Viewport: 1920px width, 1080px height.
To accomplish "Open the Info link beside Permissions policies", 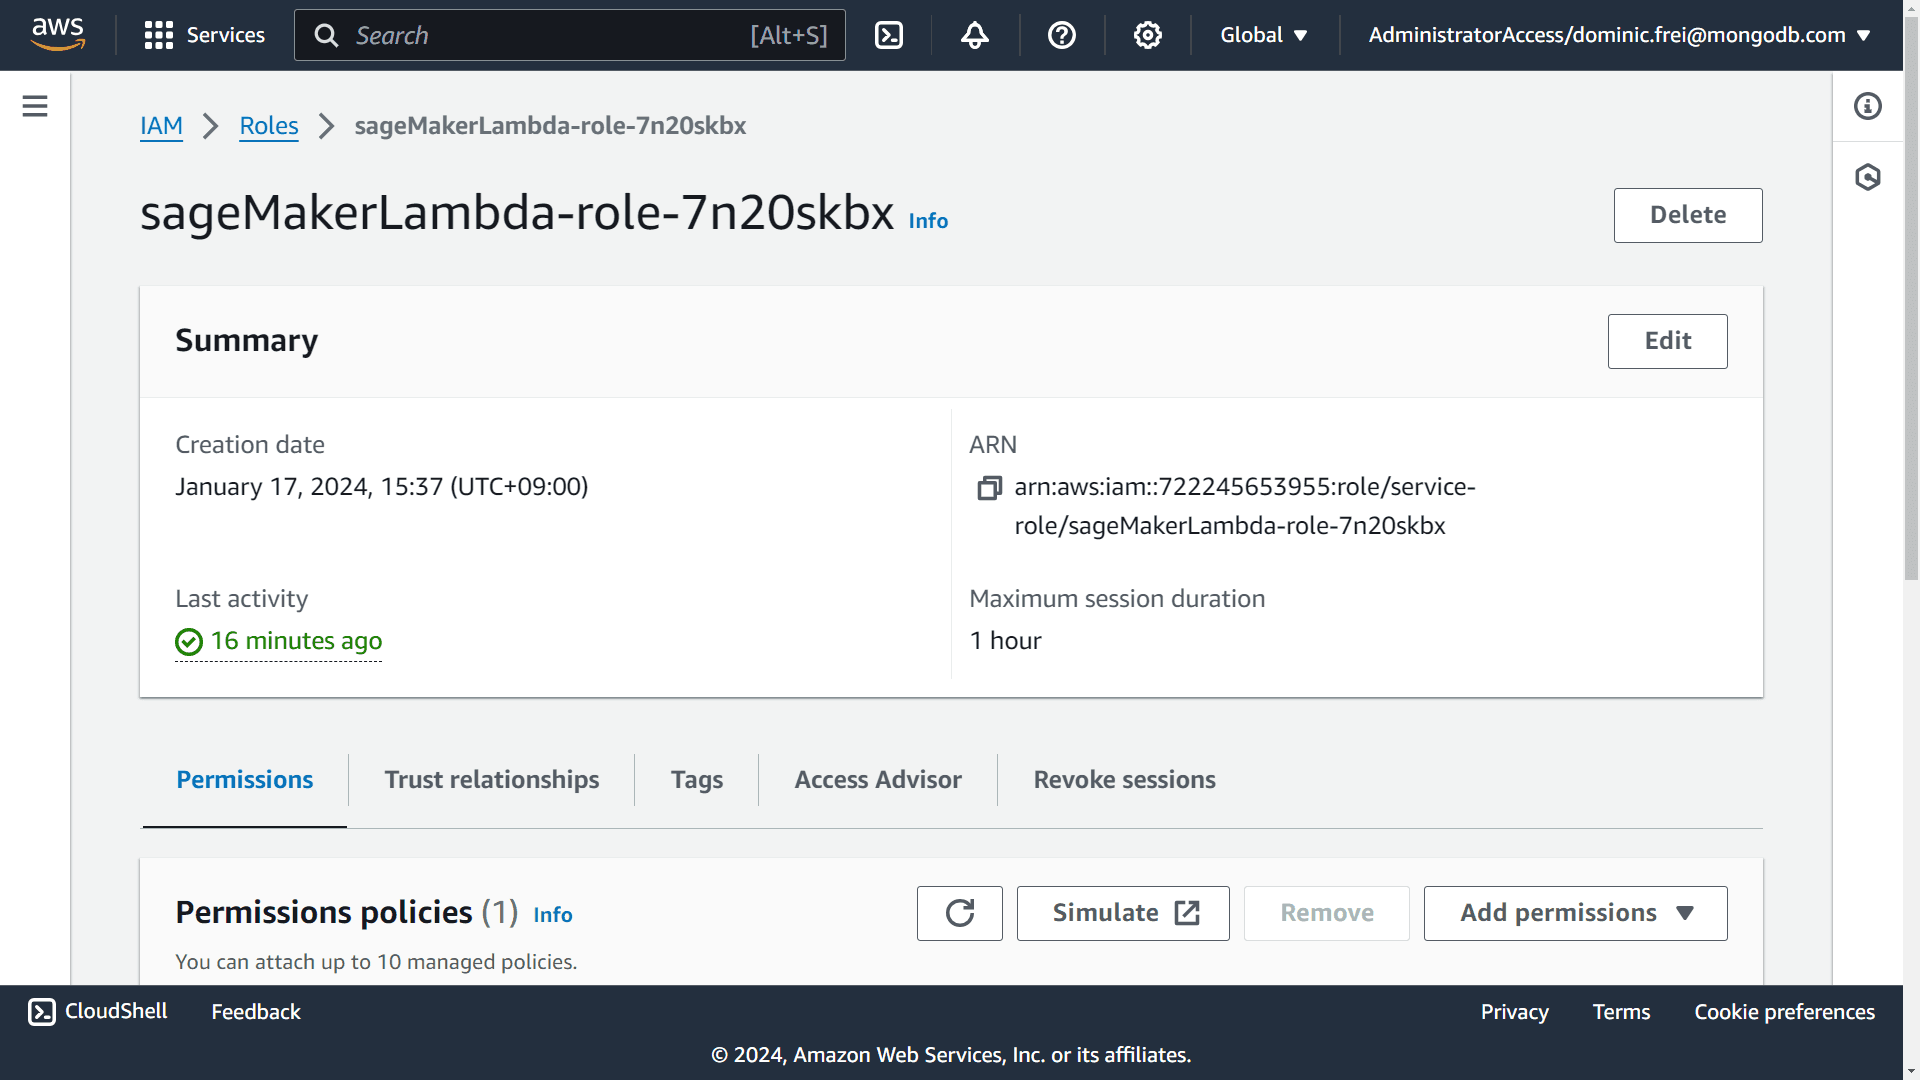I will pyautogui.click(x=553, y=915).
